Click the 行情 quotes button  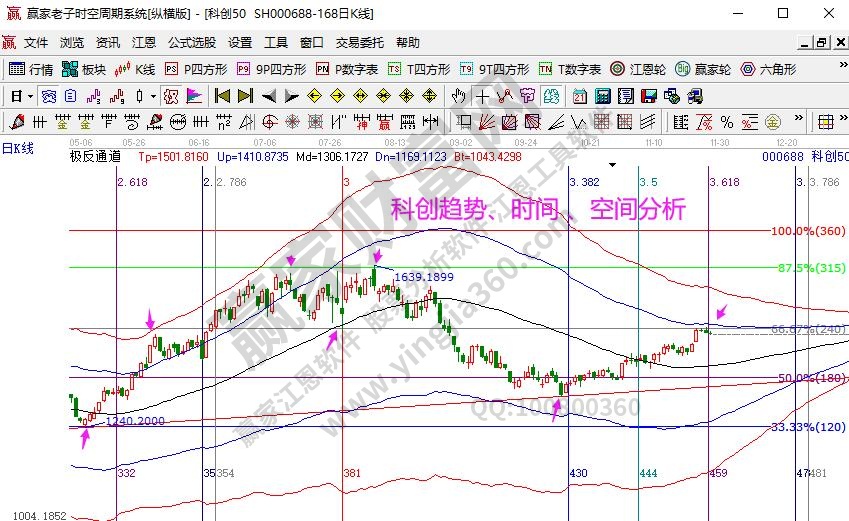click(x=31, y=70)
